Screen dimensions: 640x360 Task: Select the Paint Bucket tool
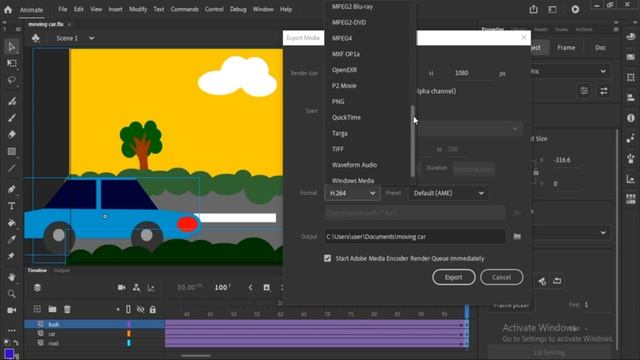(x=11, y=223)
